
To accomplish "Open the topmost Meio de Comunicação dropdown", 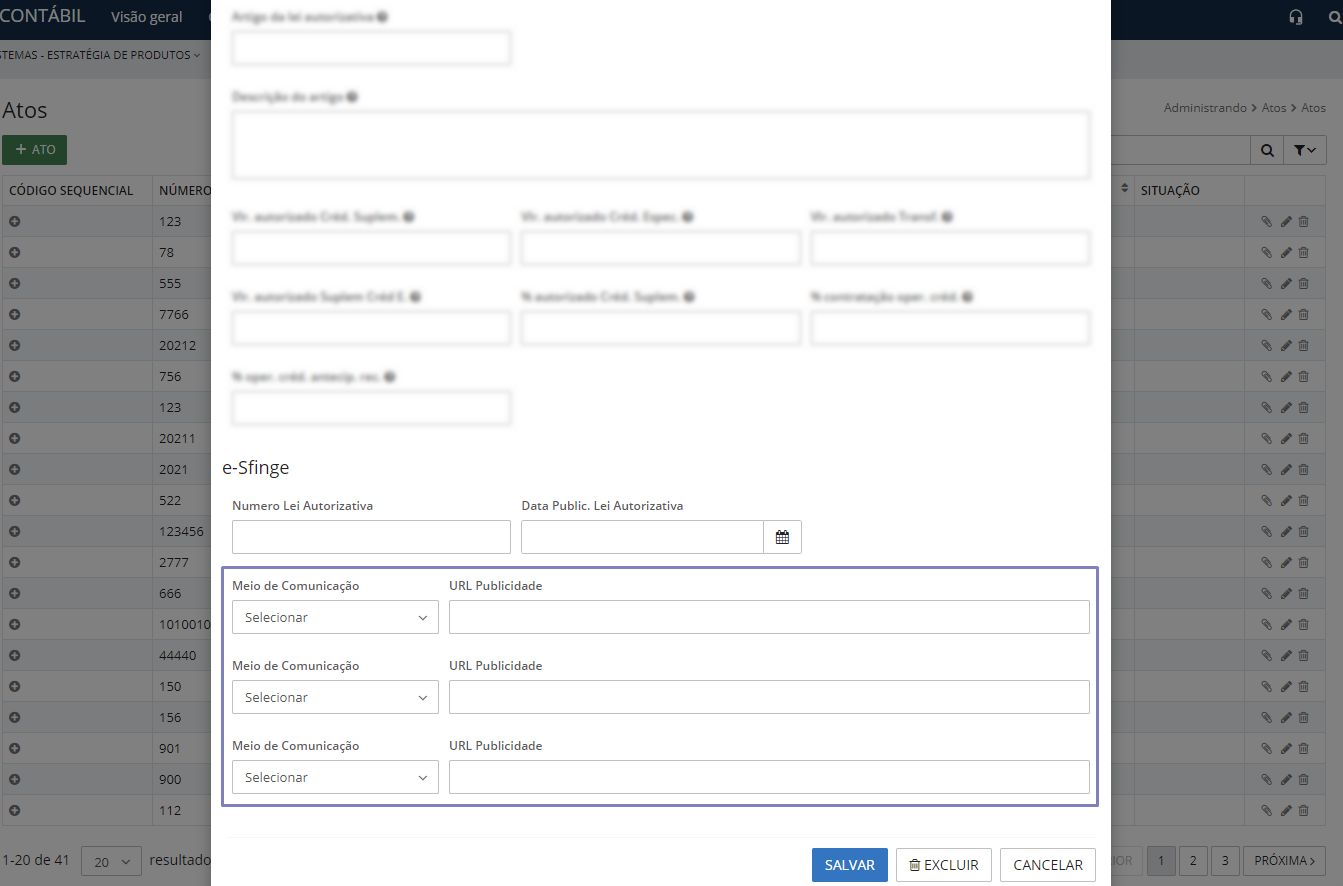I will point(335,617).
